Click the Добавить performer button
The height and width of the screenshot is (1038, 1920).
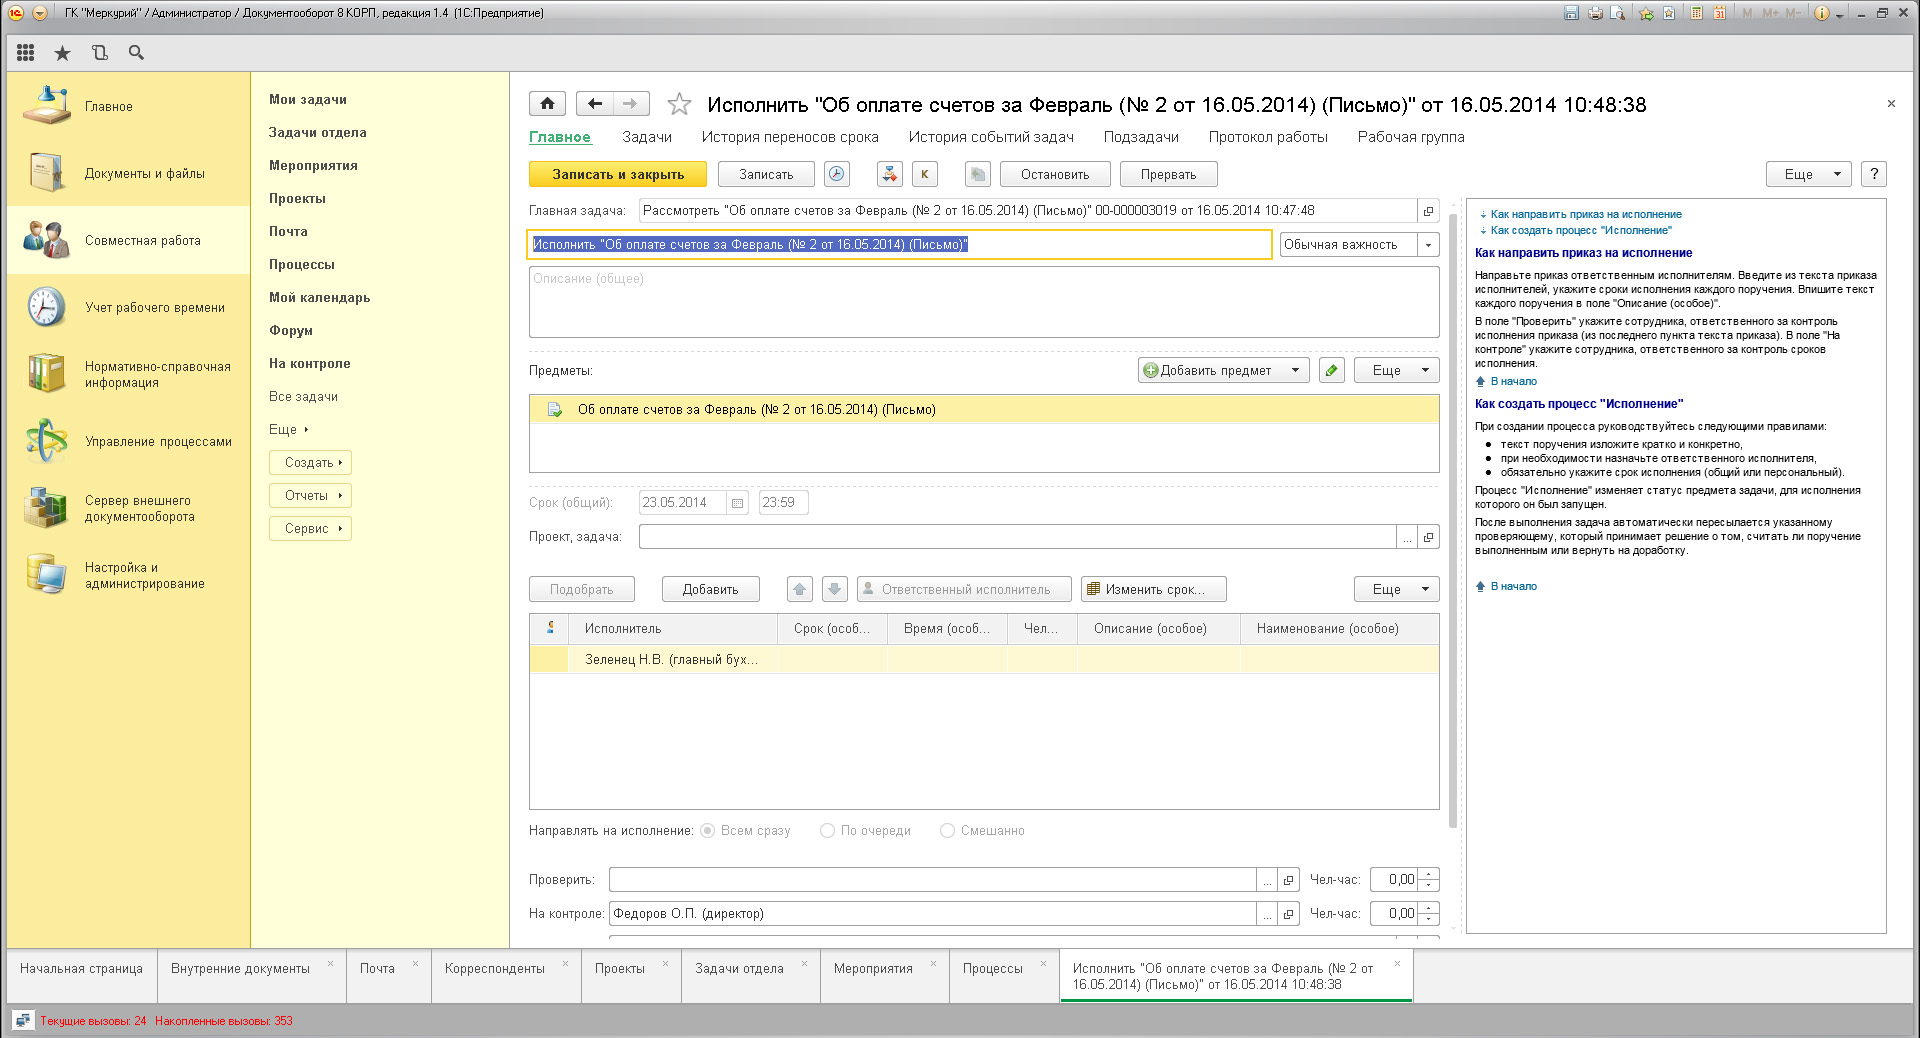pos(710,589)
